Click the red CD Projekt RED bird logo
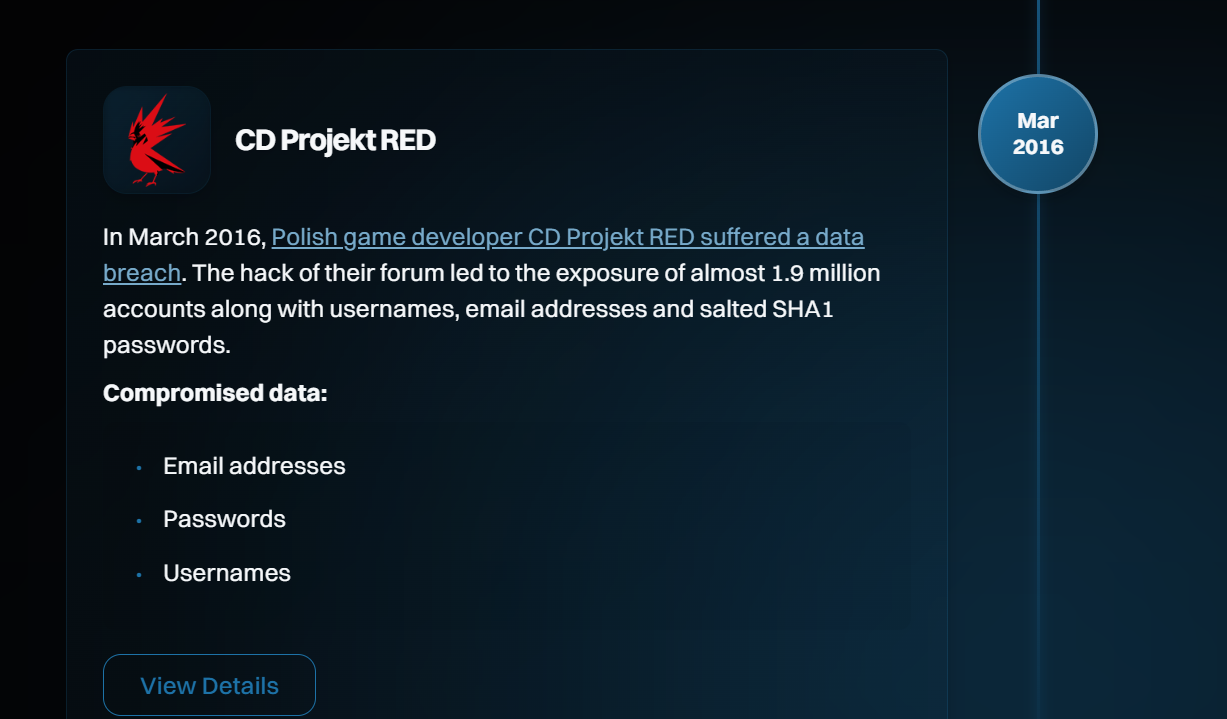Viewport: 1227px width, 719px height. point(157,140)
